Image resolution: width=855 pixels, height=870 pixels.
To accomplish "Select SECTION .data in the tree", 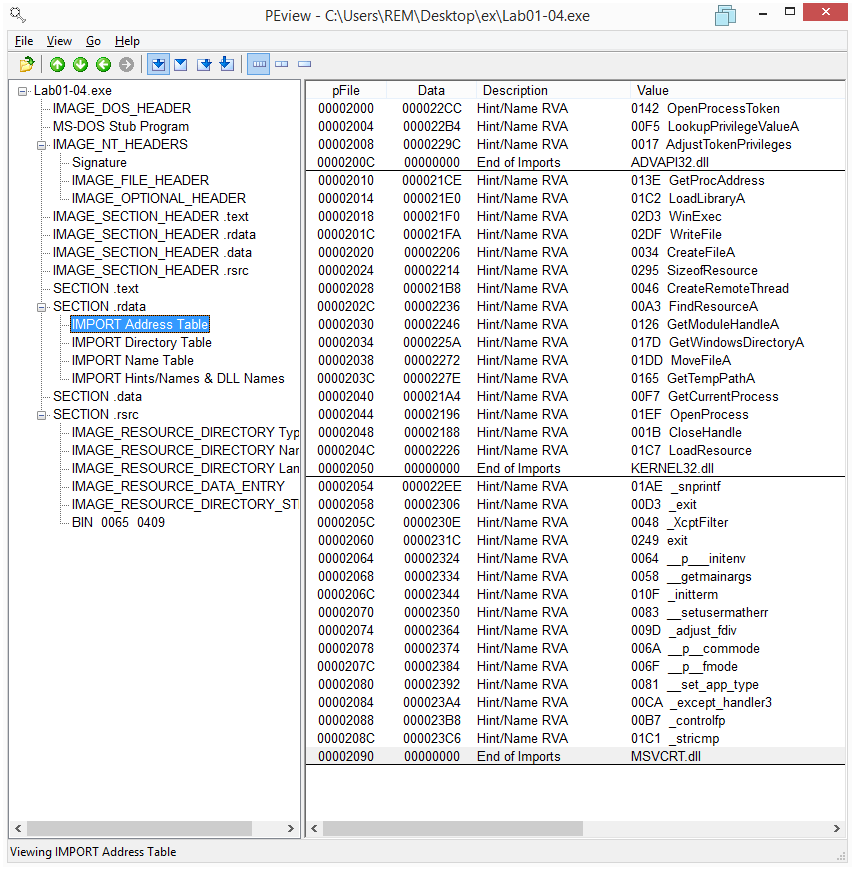I will click(97, 397).
